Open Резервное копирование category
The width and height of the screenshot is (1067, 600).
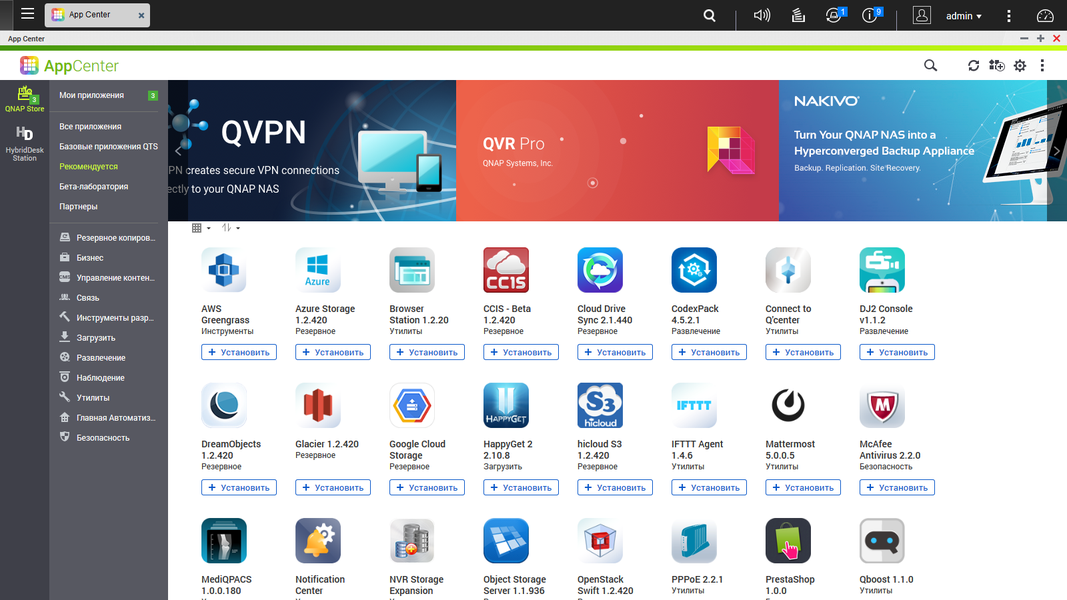(x=108, y=237)
